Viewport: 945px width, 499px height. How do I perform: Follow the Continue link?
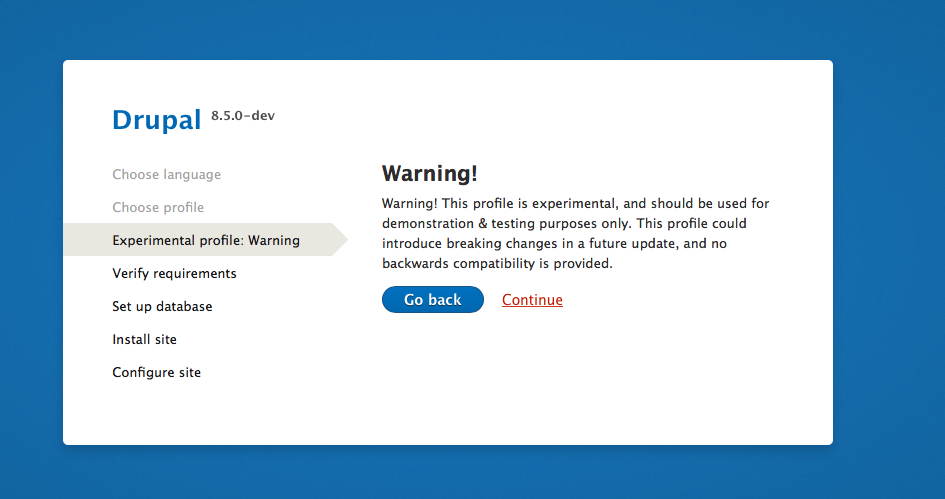tap(532, 300)
